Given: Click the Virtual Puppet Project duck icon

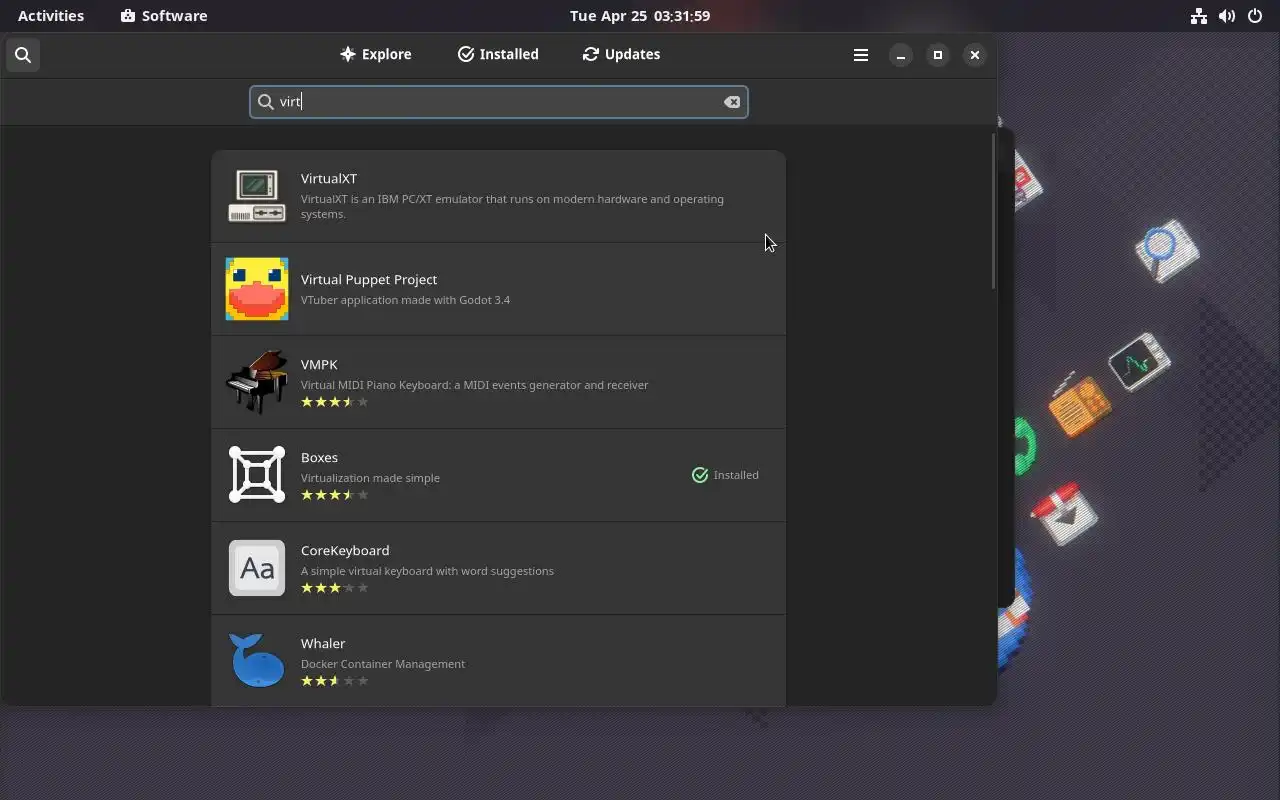Looking at the screenshot, I should click(257, 289).
